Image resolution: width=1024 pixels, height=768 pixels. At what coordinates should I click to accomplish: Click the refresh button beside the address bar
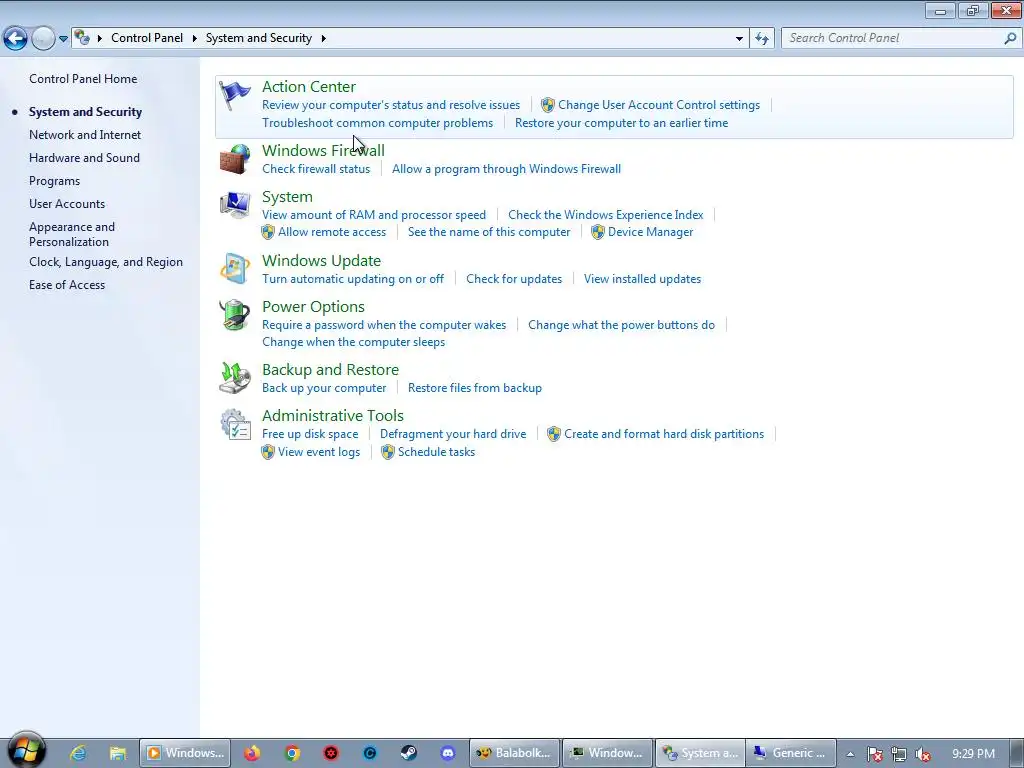tap(762, 39)
